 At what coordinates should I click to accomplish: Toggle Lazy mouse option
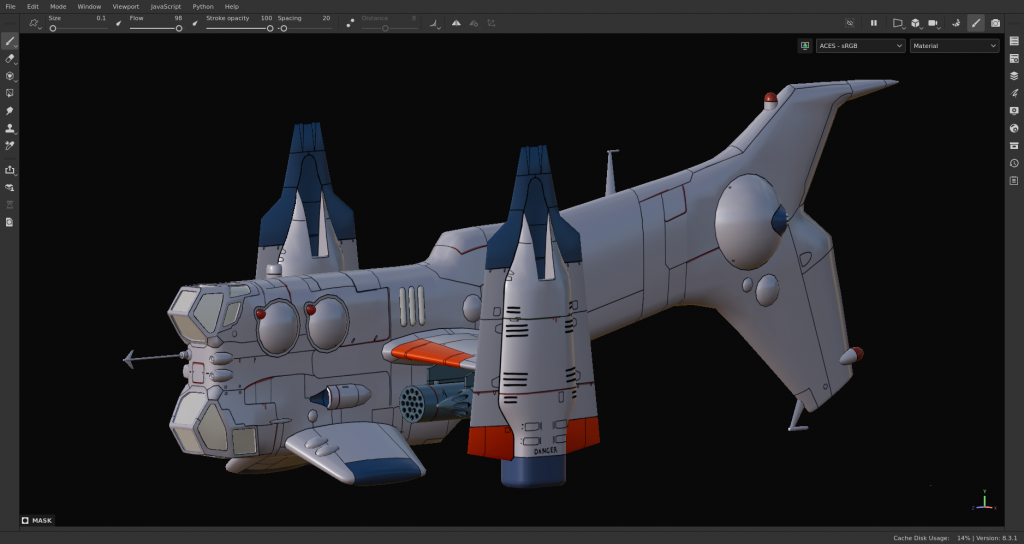tap(350, 24)
